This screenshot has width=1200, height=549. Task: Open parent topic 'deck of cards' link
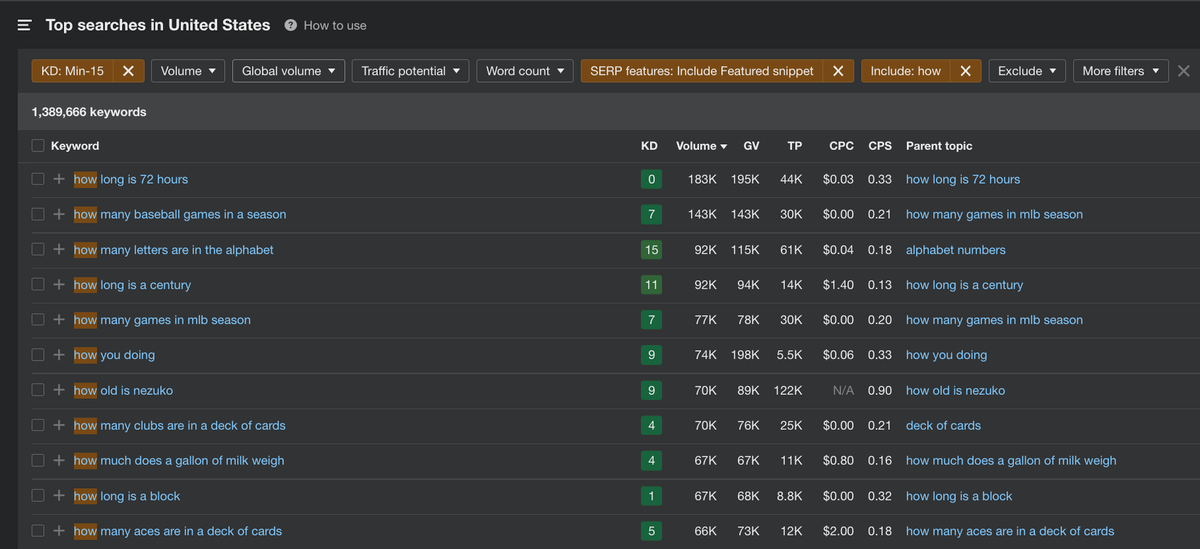[943, 425]
